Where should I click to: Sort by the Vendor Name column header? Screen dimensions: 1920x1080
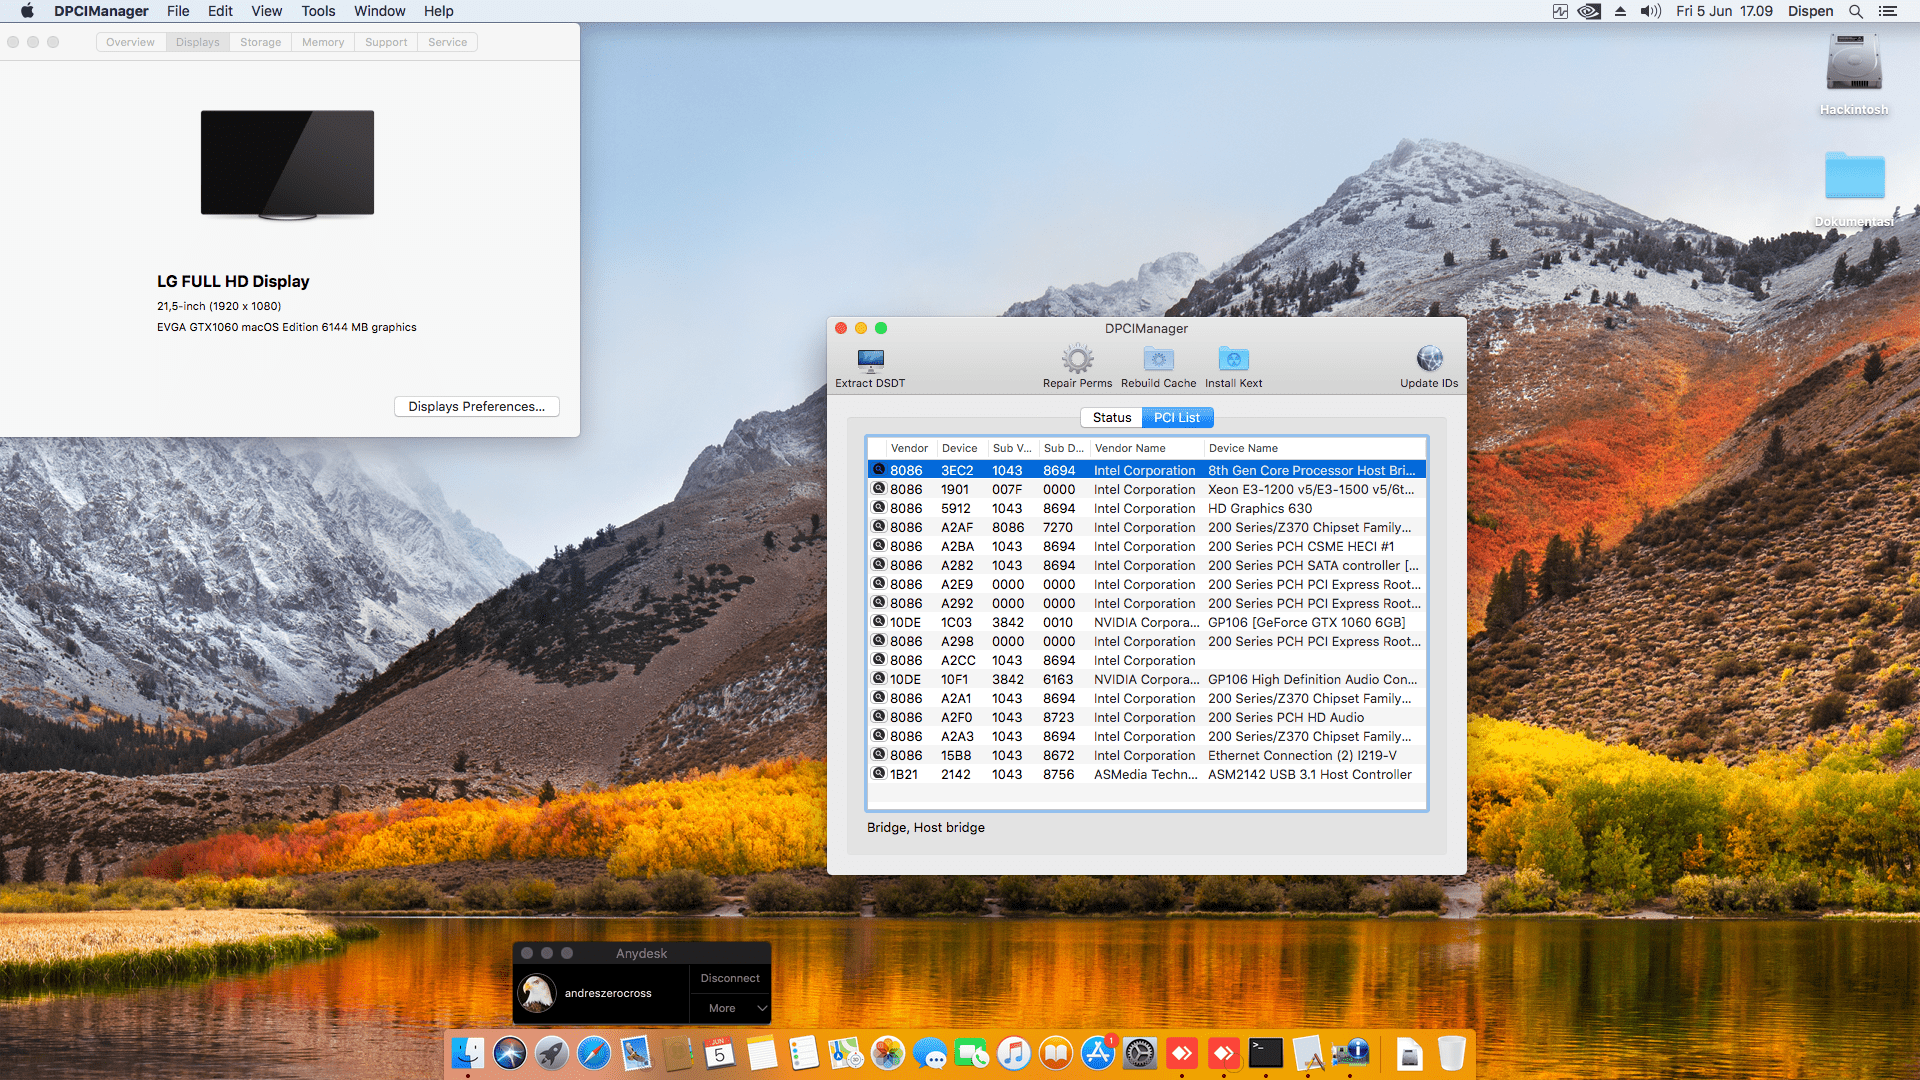1130,448
